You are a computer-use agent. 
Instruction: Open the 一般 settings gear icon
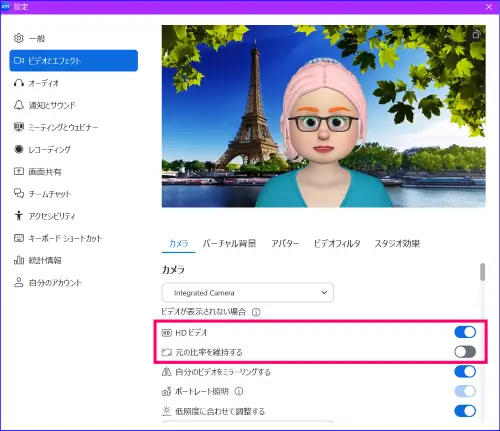point(19,38)
